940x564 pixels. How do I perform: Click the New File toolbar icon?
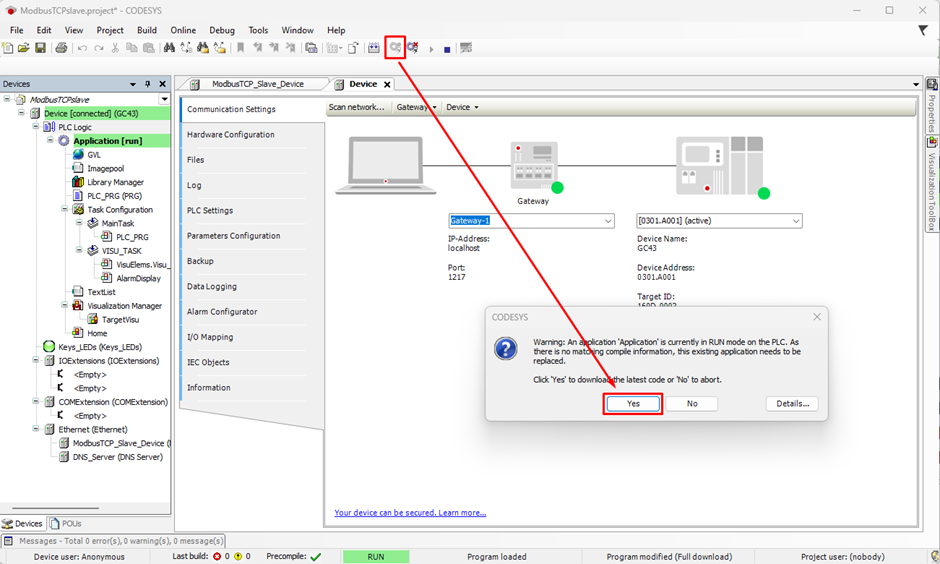[8, 48]
